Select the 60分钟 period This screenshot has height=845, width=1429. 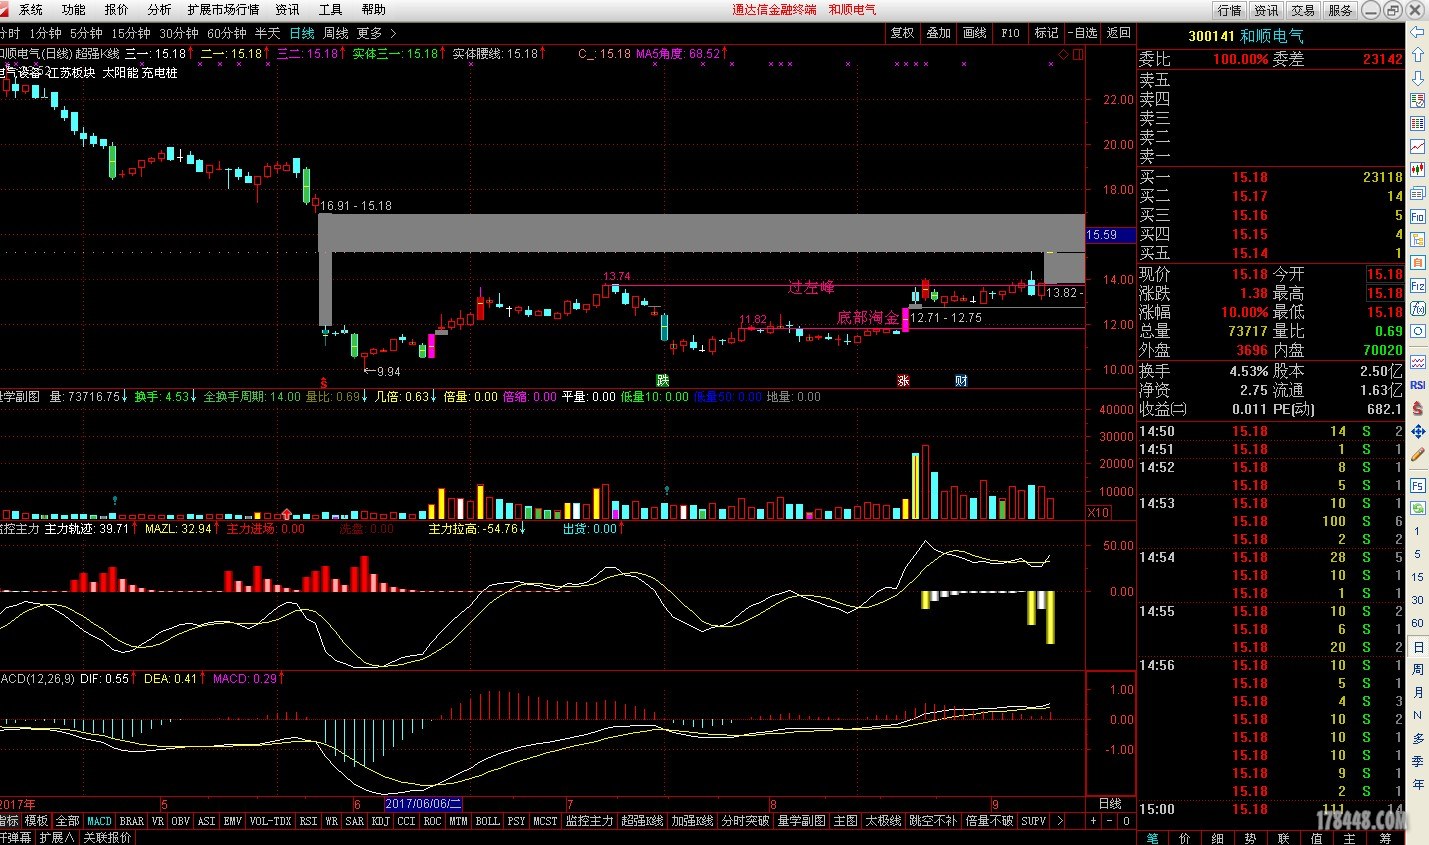[227, 33]
